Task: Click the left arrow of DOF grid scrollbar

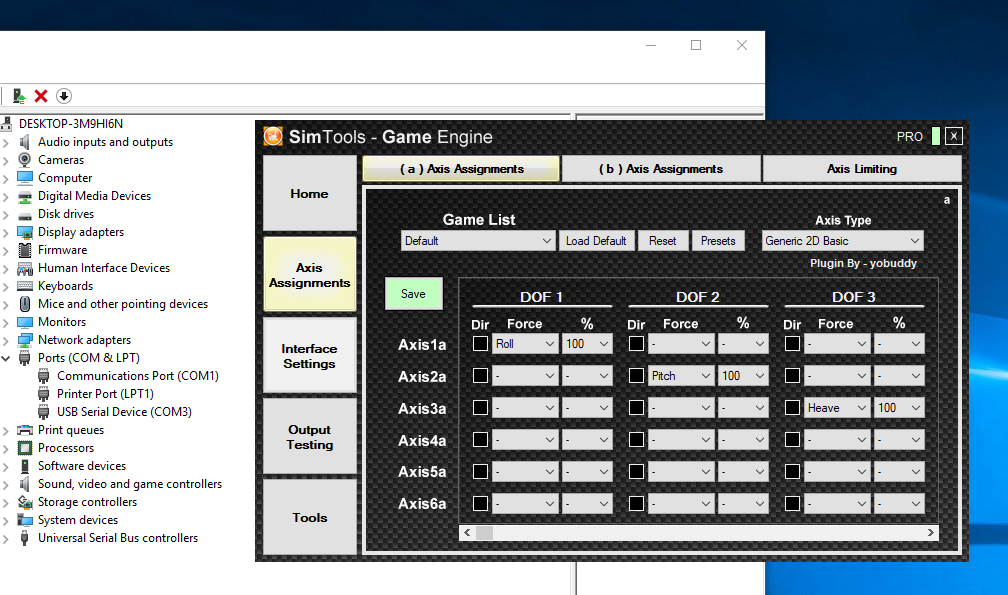Action: (467, 533)
